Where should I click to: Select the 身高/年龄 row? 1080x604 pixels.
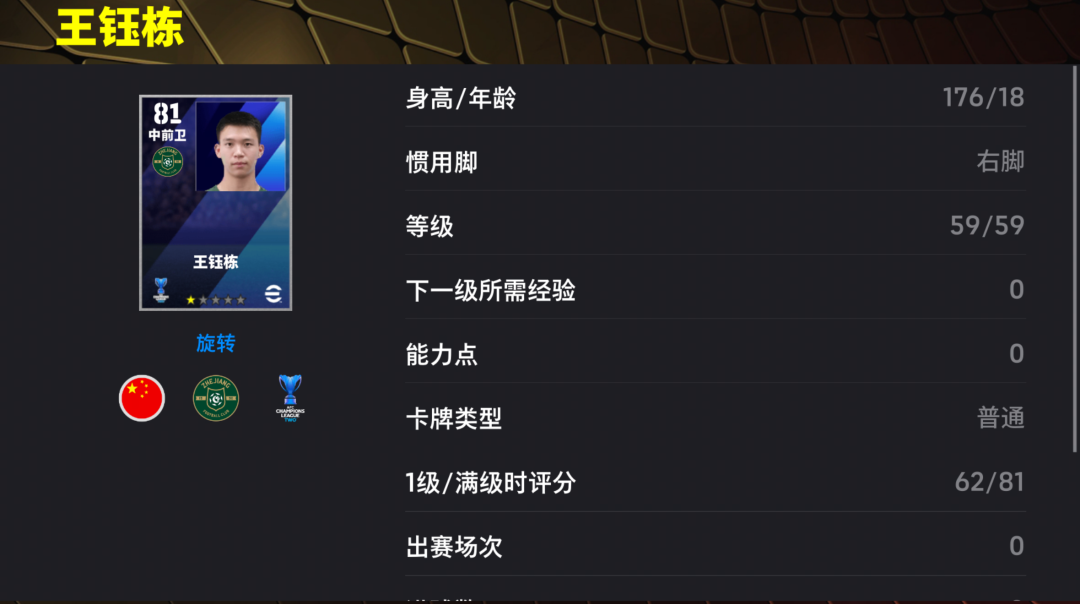pyautogui.click(x=715, y=98)
